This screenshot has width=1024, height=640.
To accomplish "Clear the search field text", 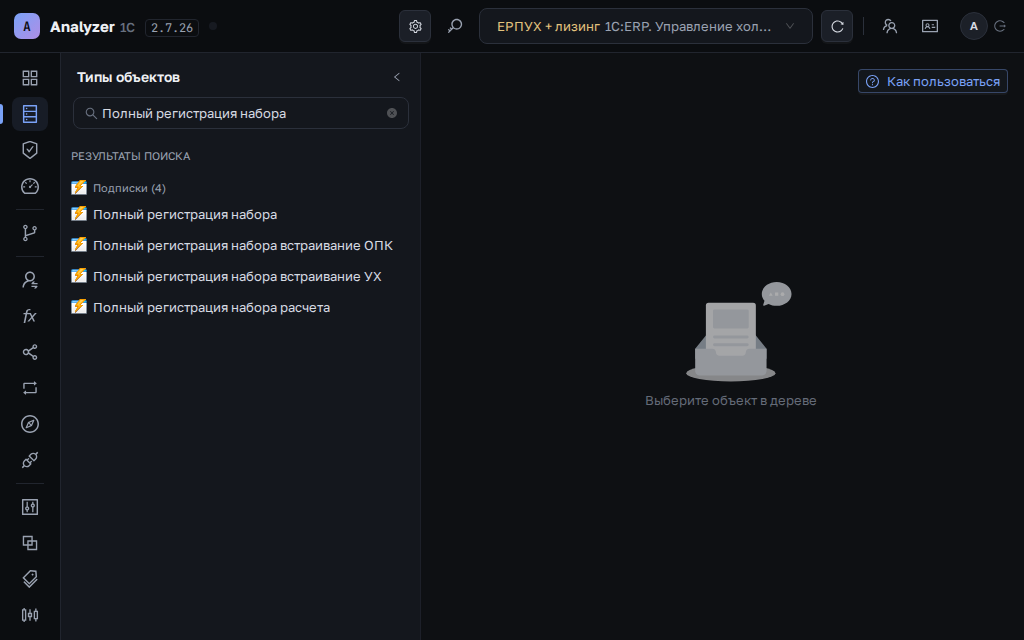I will coord(392,113).
